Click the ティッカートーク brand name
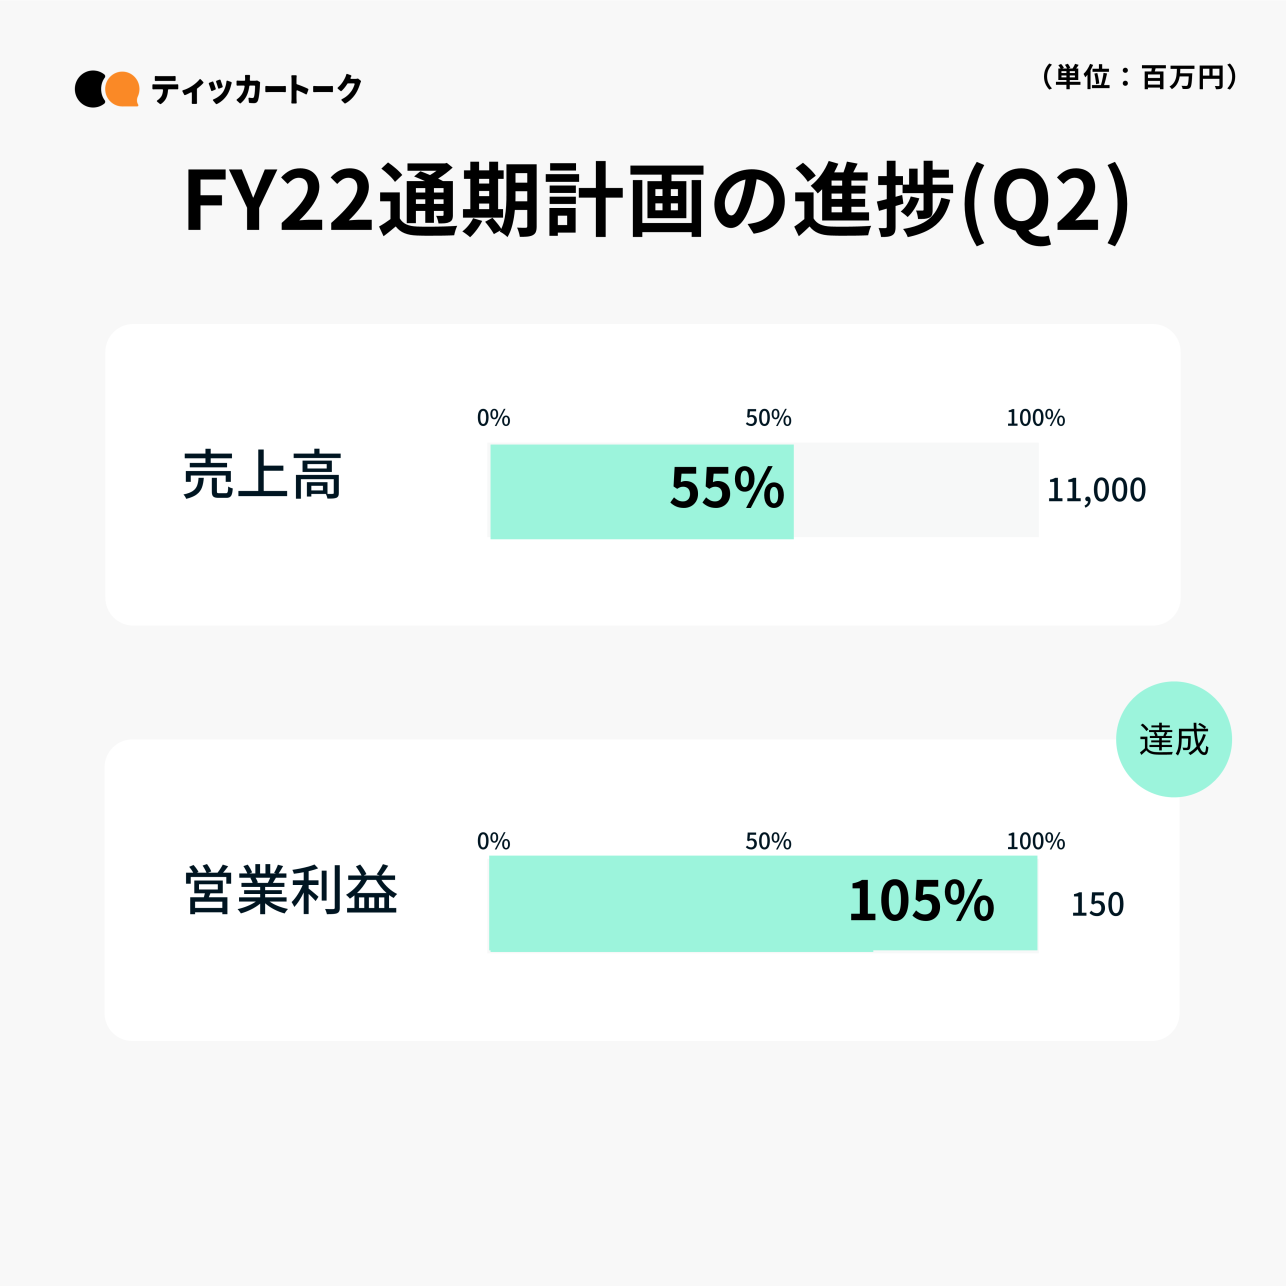1286x1286 pixels. 256,90
